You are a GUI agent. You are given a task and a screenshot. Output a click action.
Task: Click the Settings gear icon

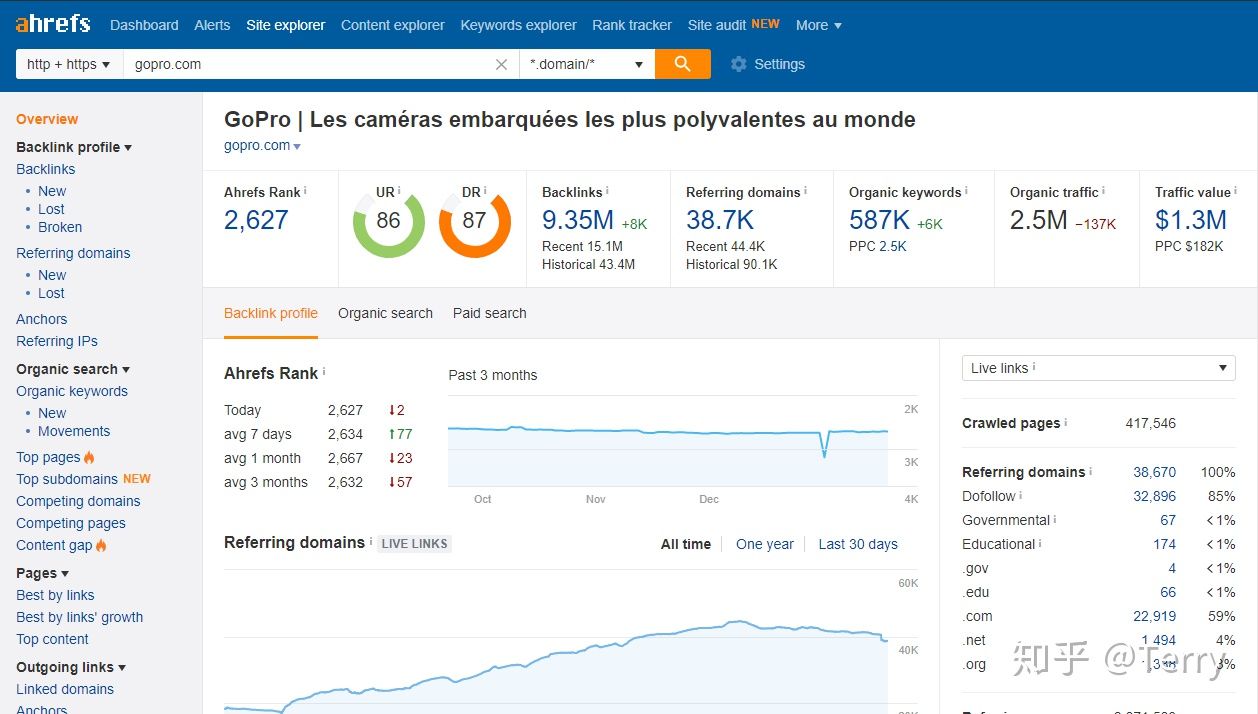tap(739, 64)
